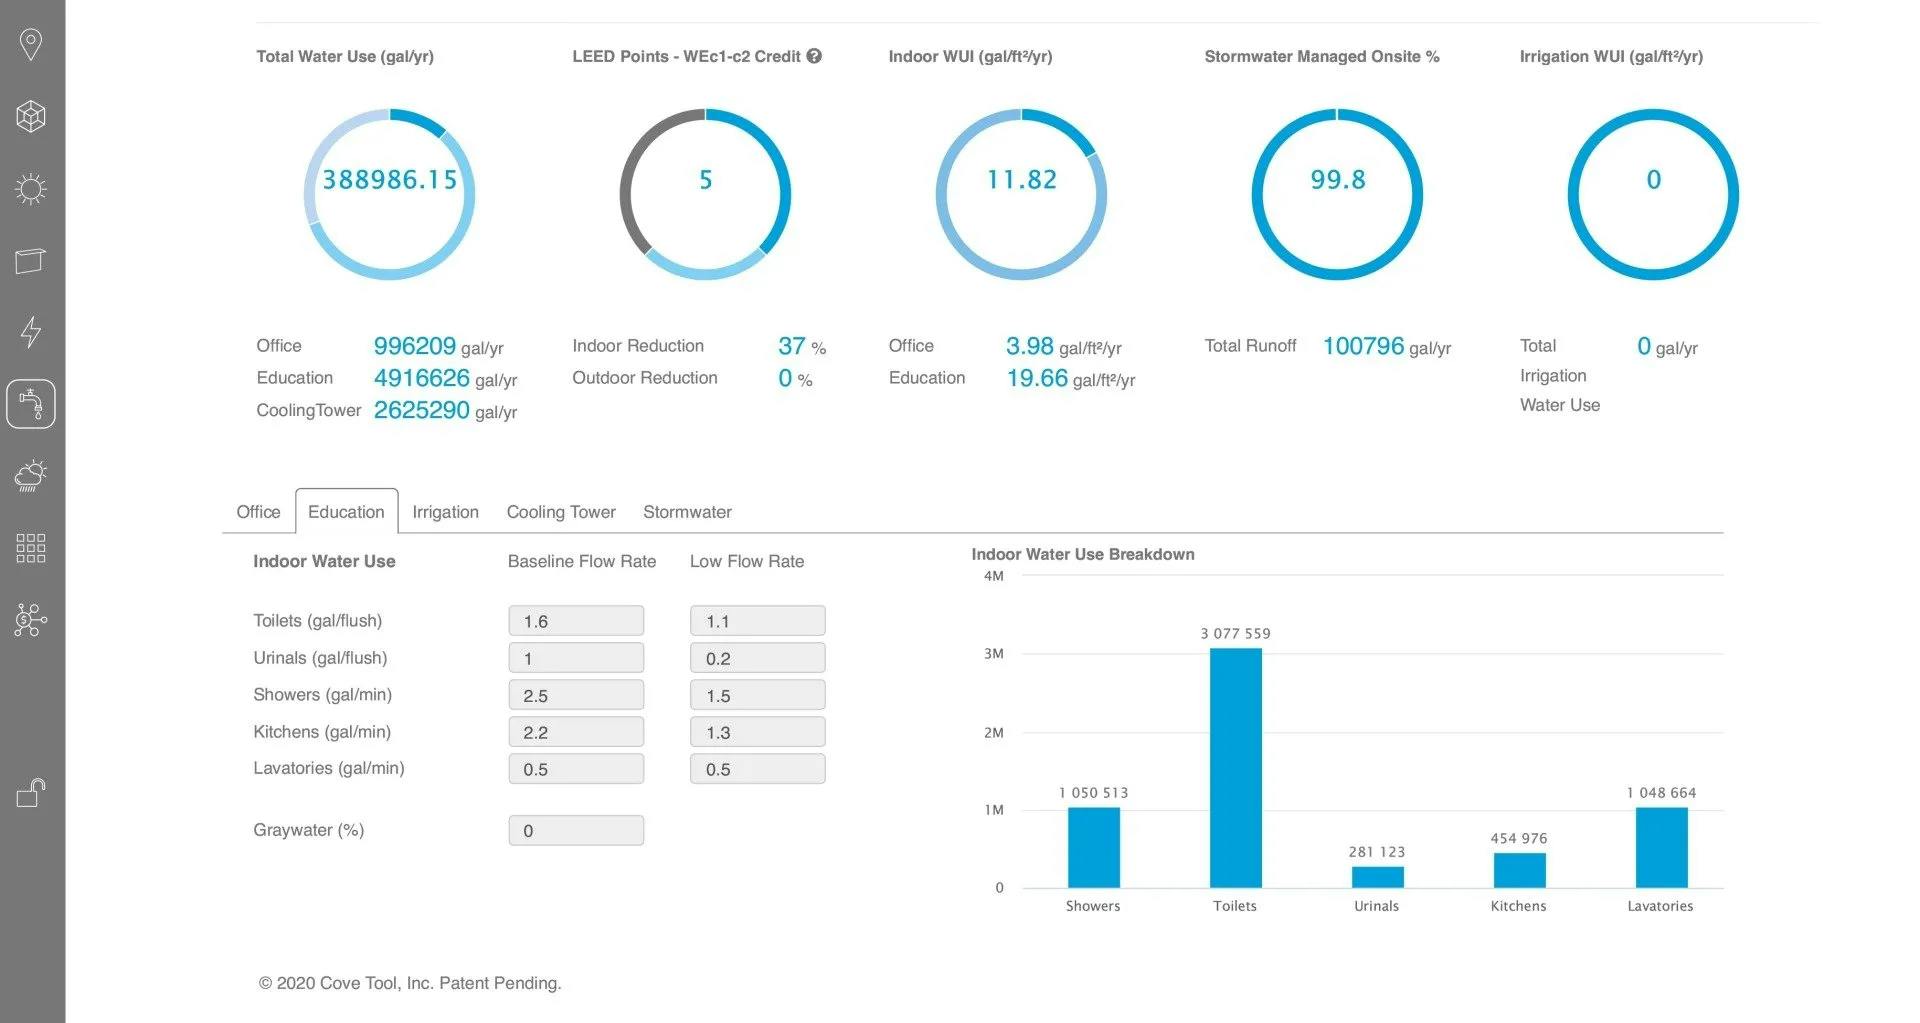Click the '996209' Office water use value
Viewport: 1920px width, 1023px height.
[x=414, y=346]
